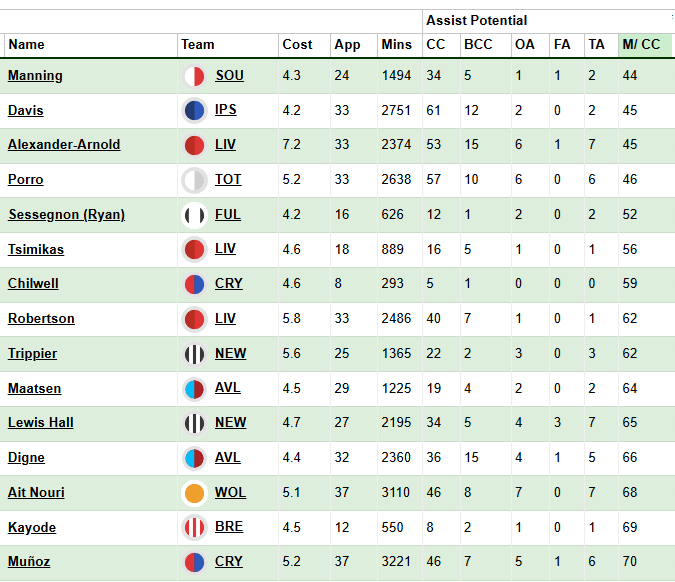Click the Crystal Palace badge in Chilwell's row
This screenshot has height=582, width=675.
click(x=195, y=284)
